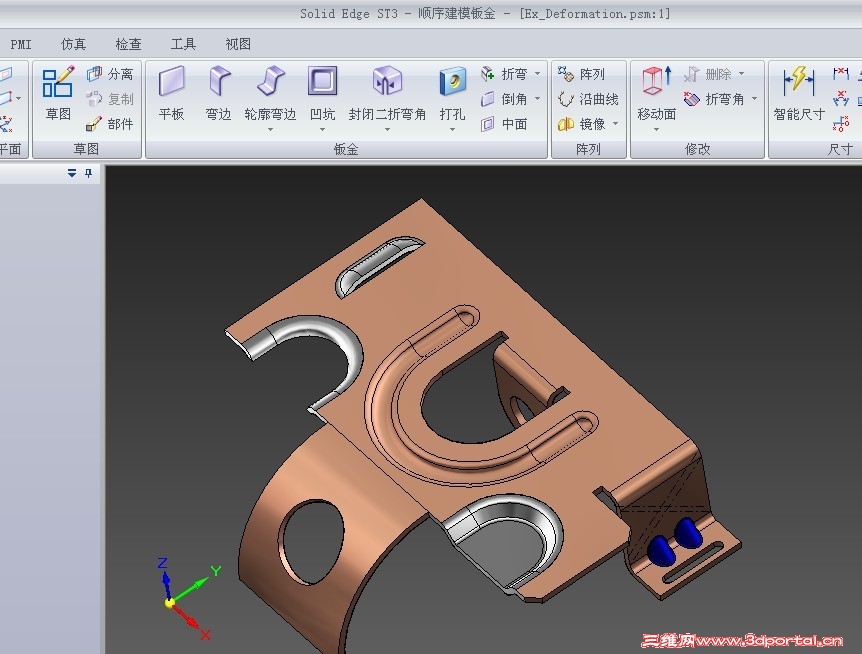Click the 中面 mid-surface command
The width and height of the screenshot is (862, 654).
tap(504, 124)
